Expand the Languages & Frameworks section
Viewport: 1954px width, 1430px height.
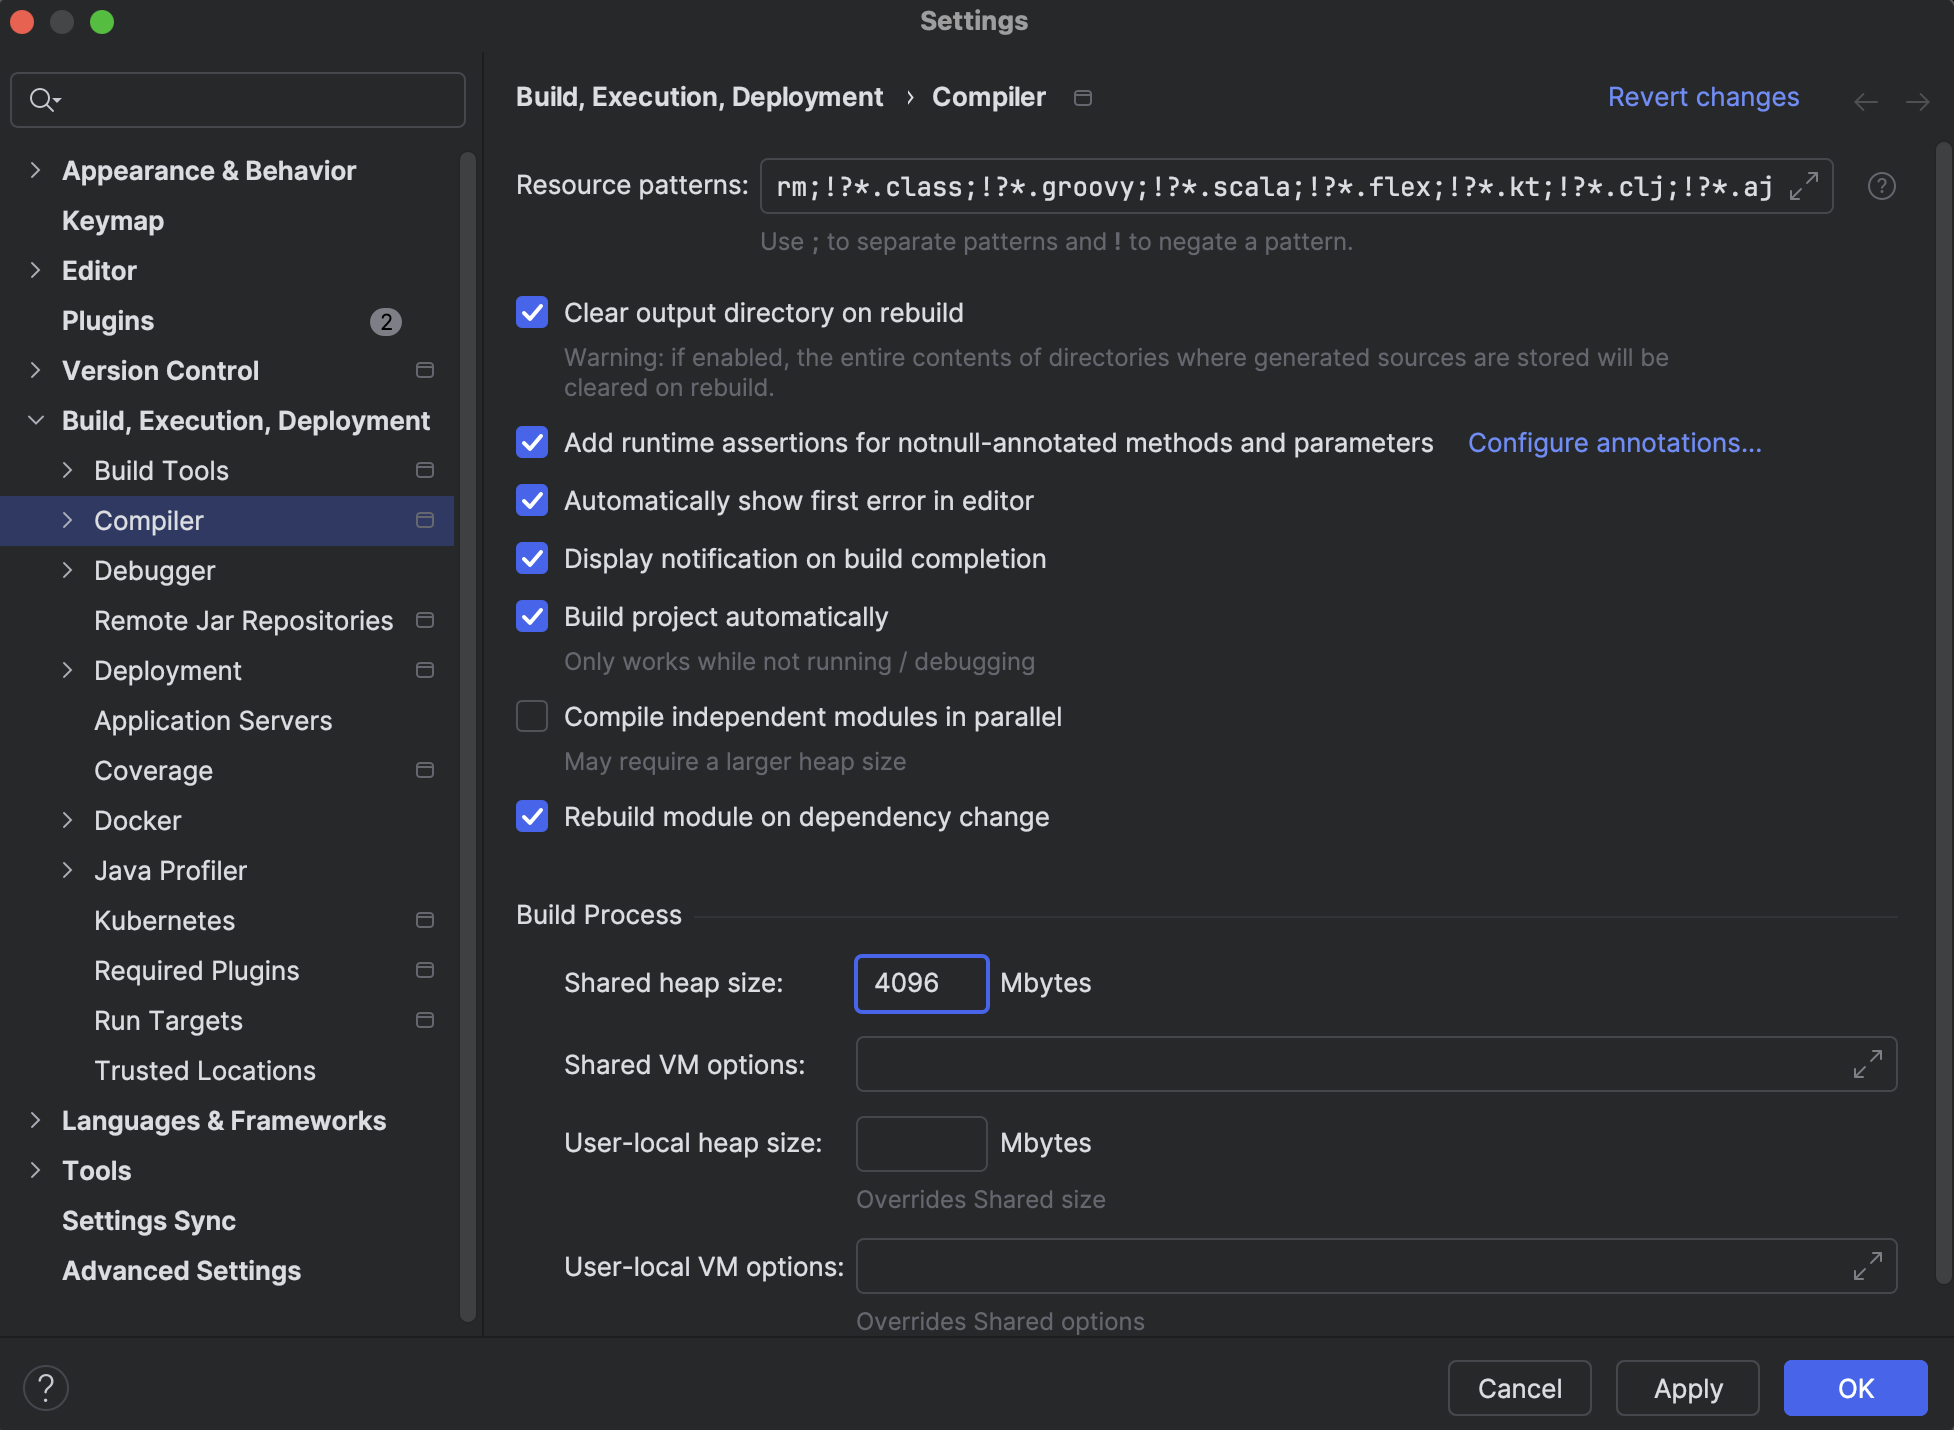[35, 1120]
